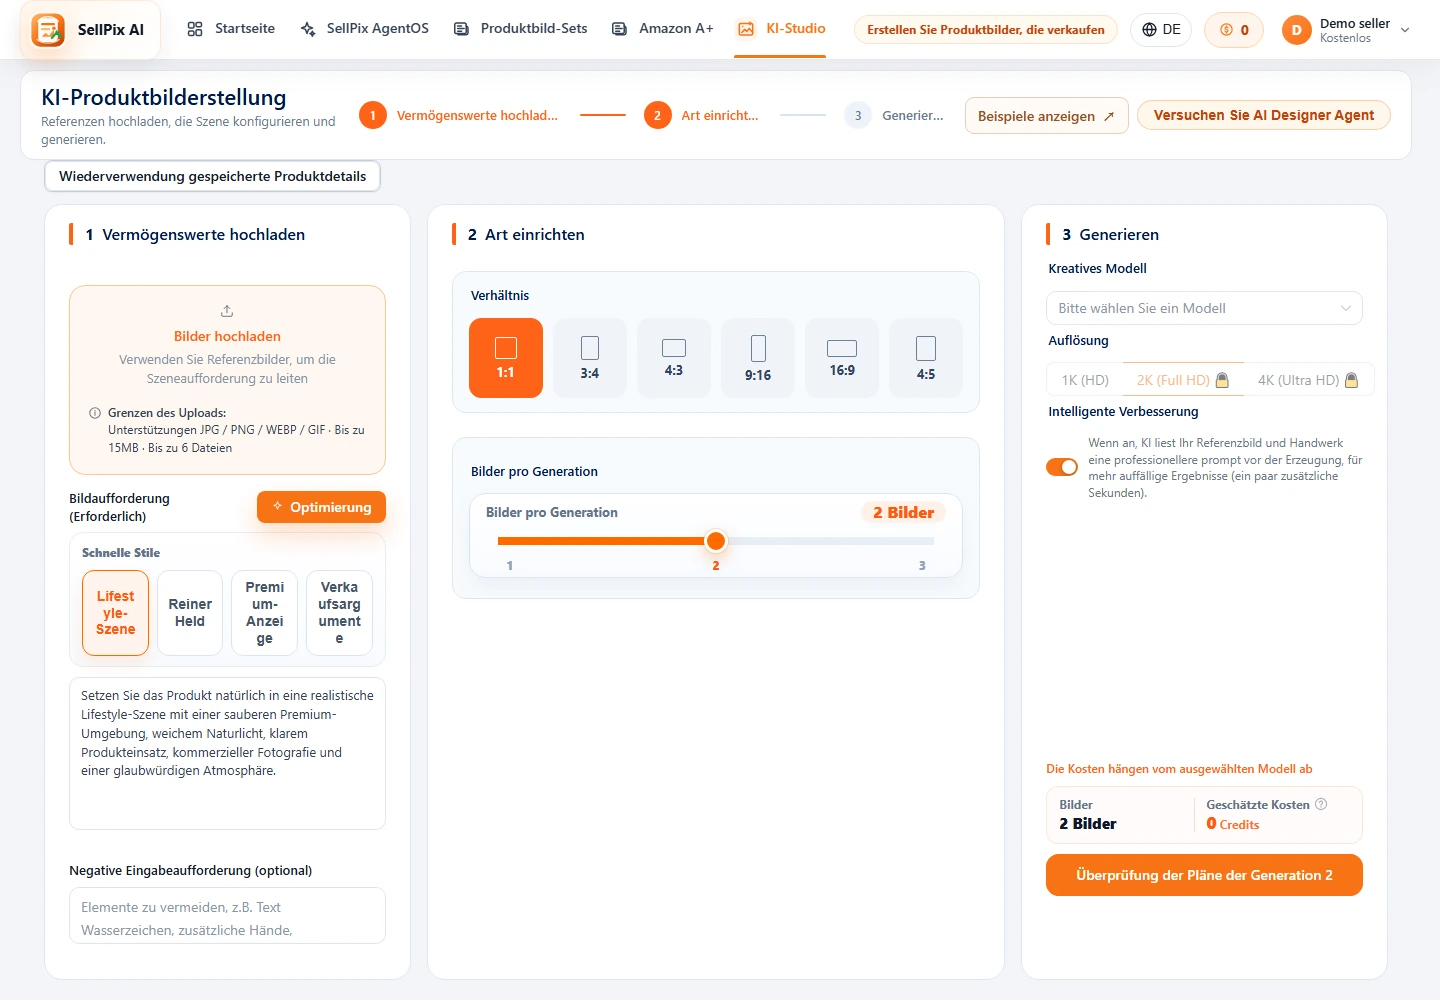Click the Bilder pro Generation slider handle
1440x1000 pixels.
point(716,541)
